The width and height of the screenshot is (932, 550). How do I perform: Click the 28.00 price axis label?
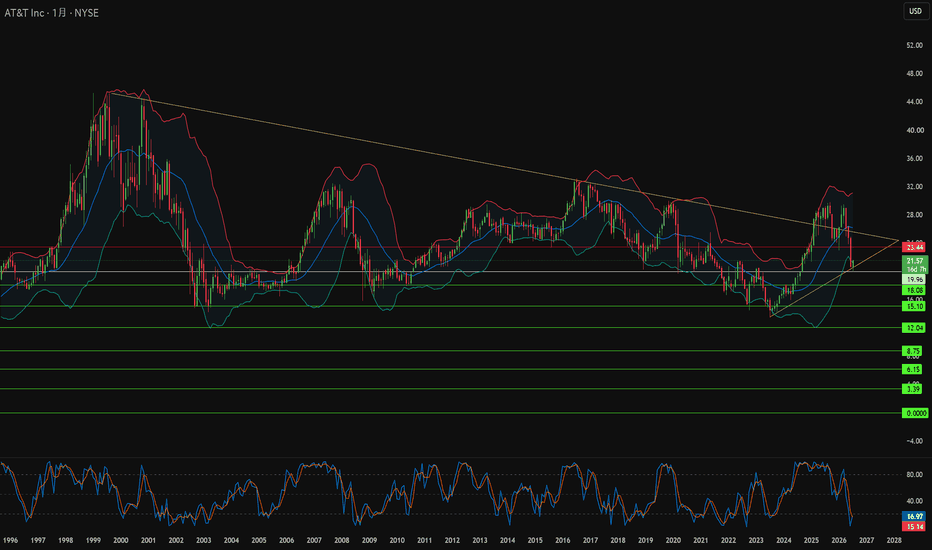(915, 215)
